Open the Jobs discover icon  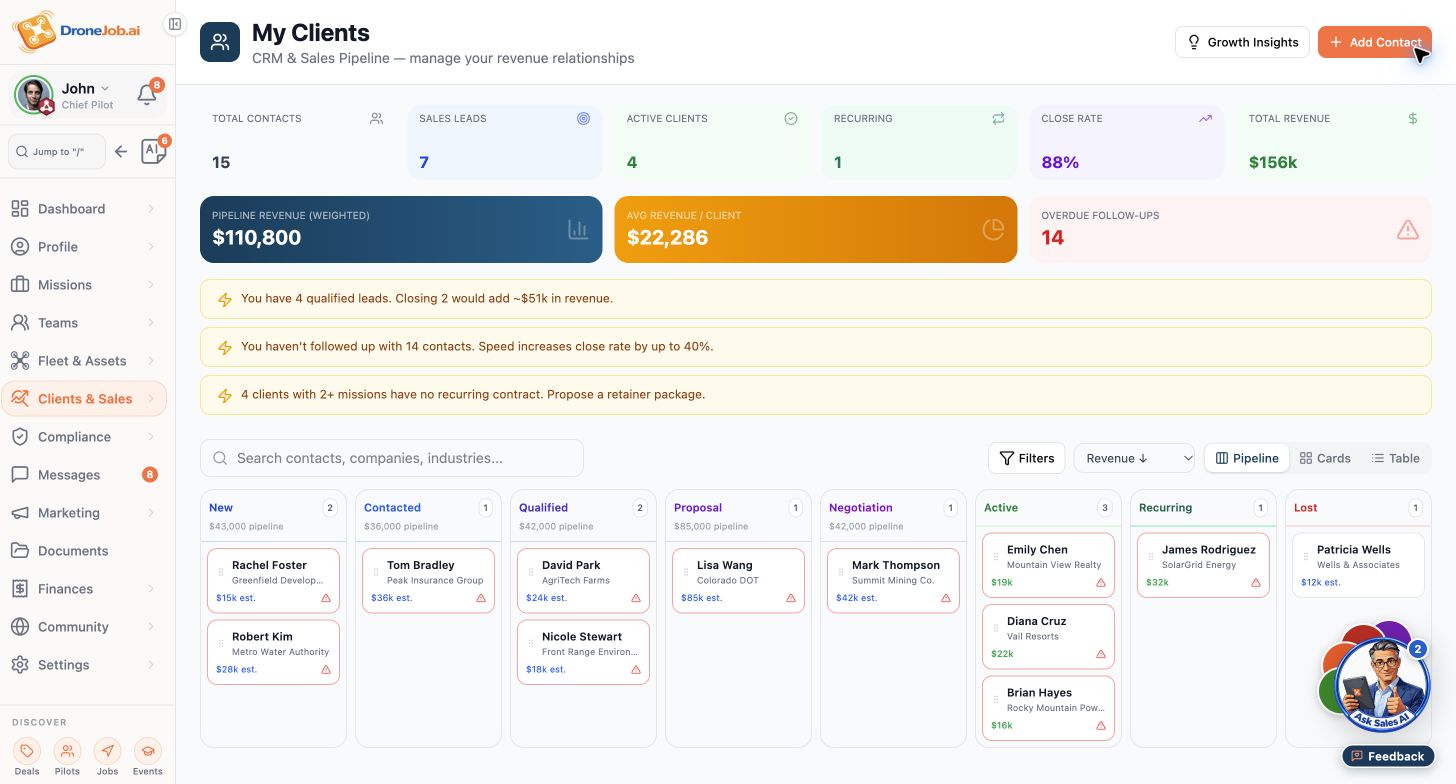click(x=107, y=751)
